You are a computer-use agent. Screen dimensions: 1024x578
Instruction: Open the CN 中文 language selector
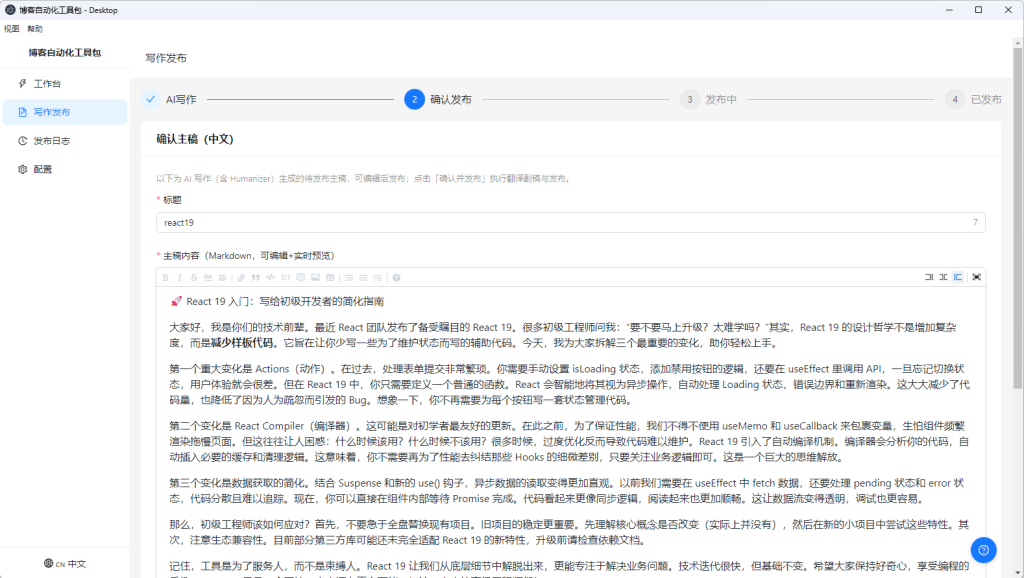pos(65,564)
